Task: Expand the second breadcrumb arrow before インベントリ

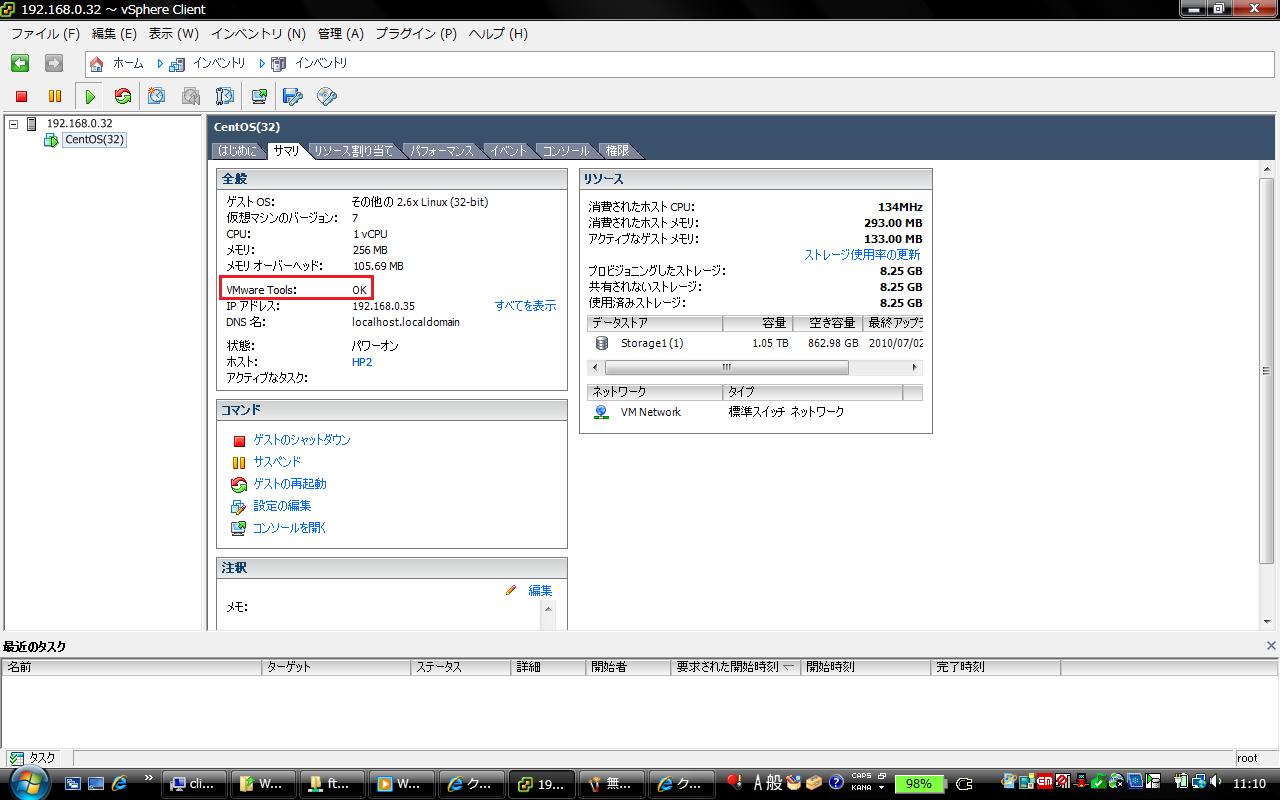Action: [262, 63]
